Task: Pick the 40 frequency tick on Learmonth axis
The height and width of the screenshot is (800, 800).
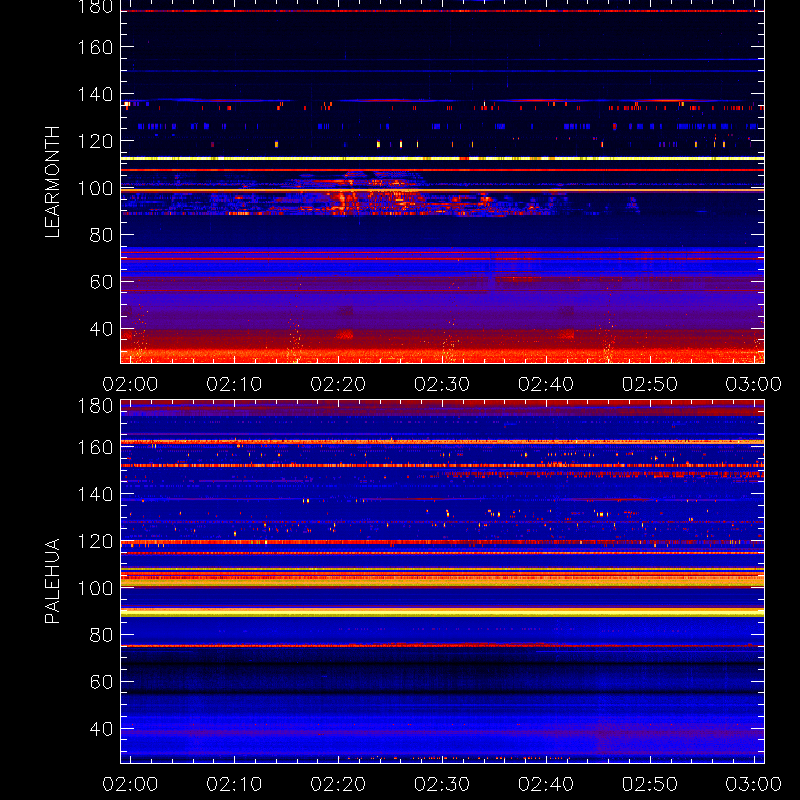Action: coord(101,329)
